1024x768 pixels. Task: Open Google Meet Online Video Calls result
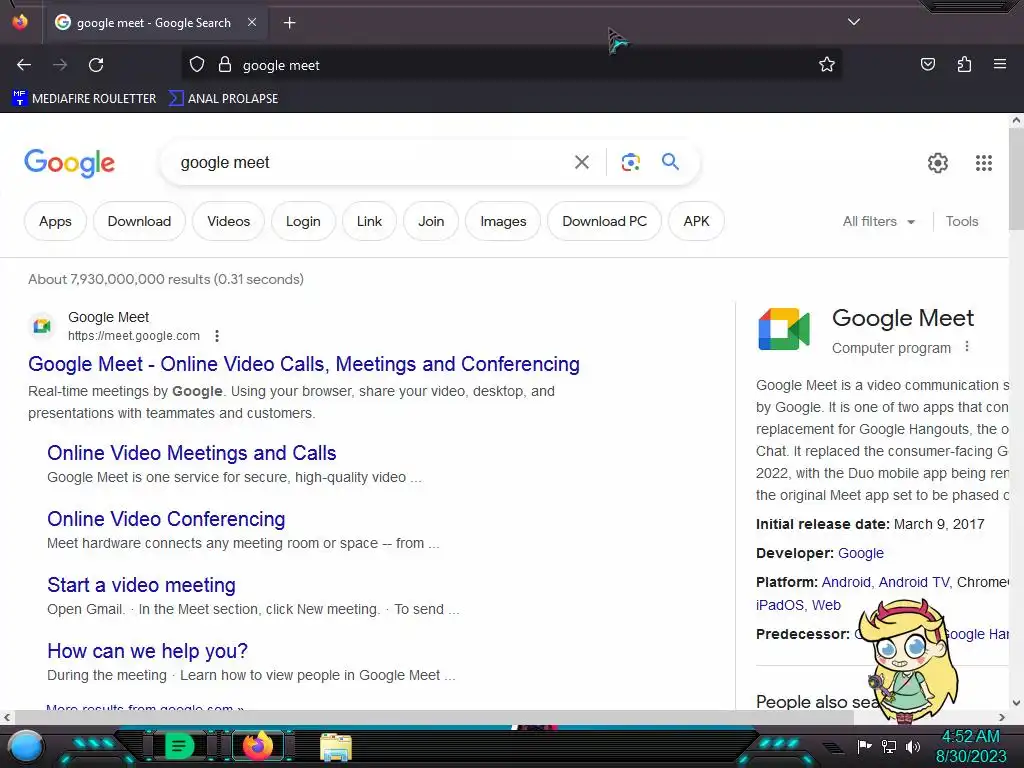304,364
